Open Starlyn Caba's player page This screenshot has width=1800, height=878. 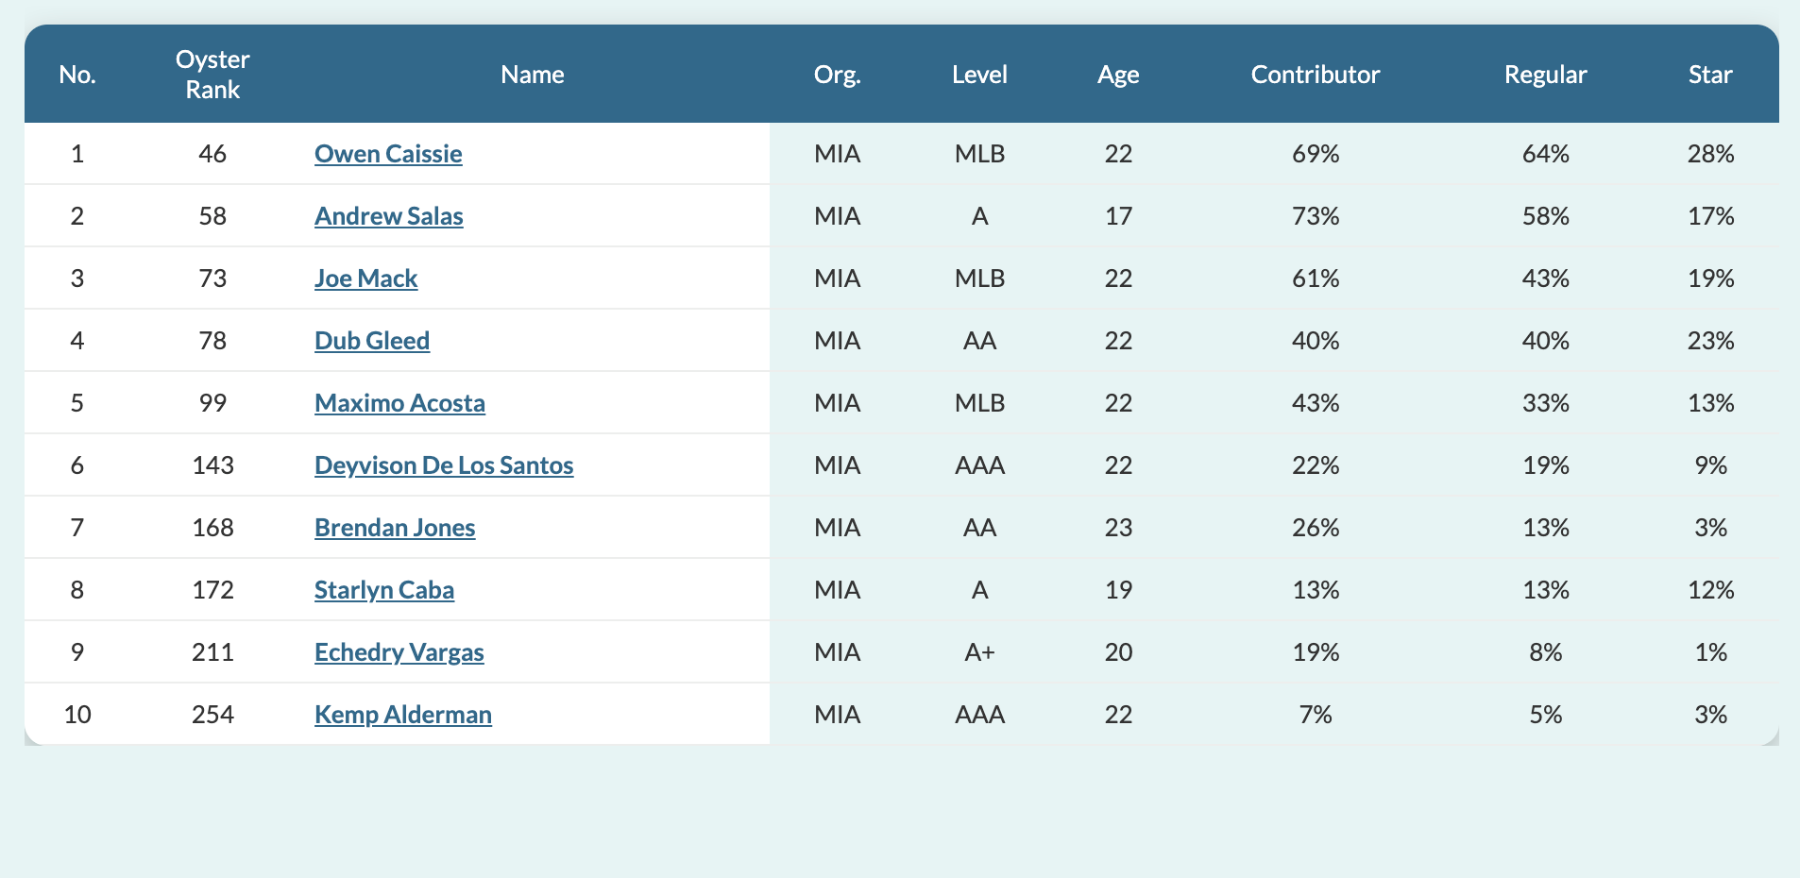click(x=383, y=589)
